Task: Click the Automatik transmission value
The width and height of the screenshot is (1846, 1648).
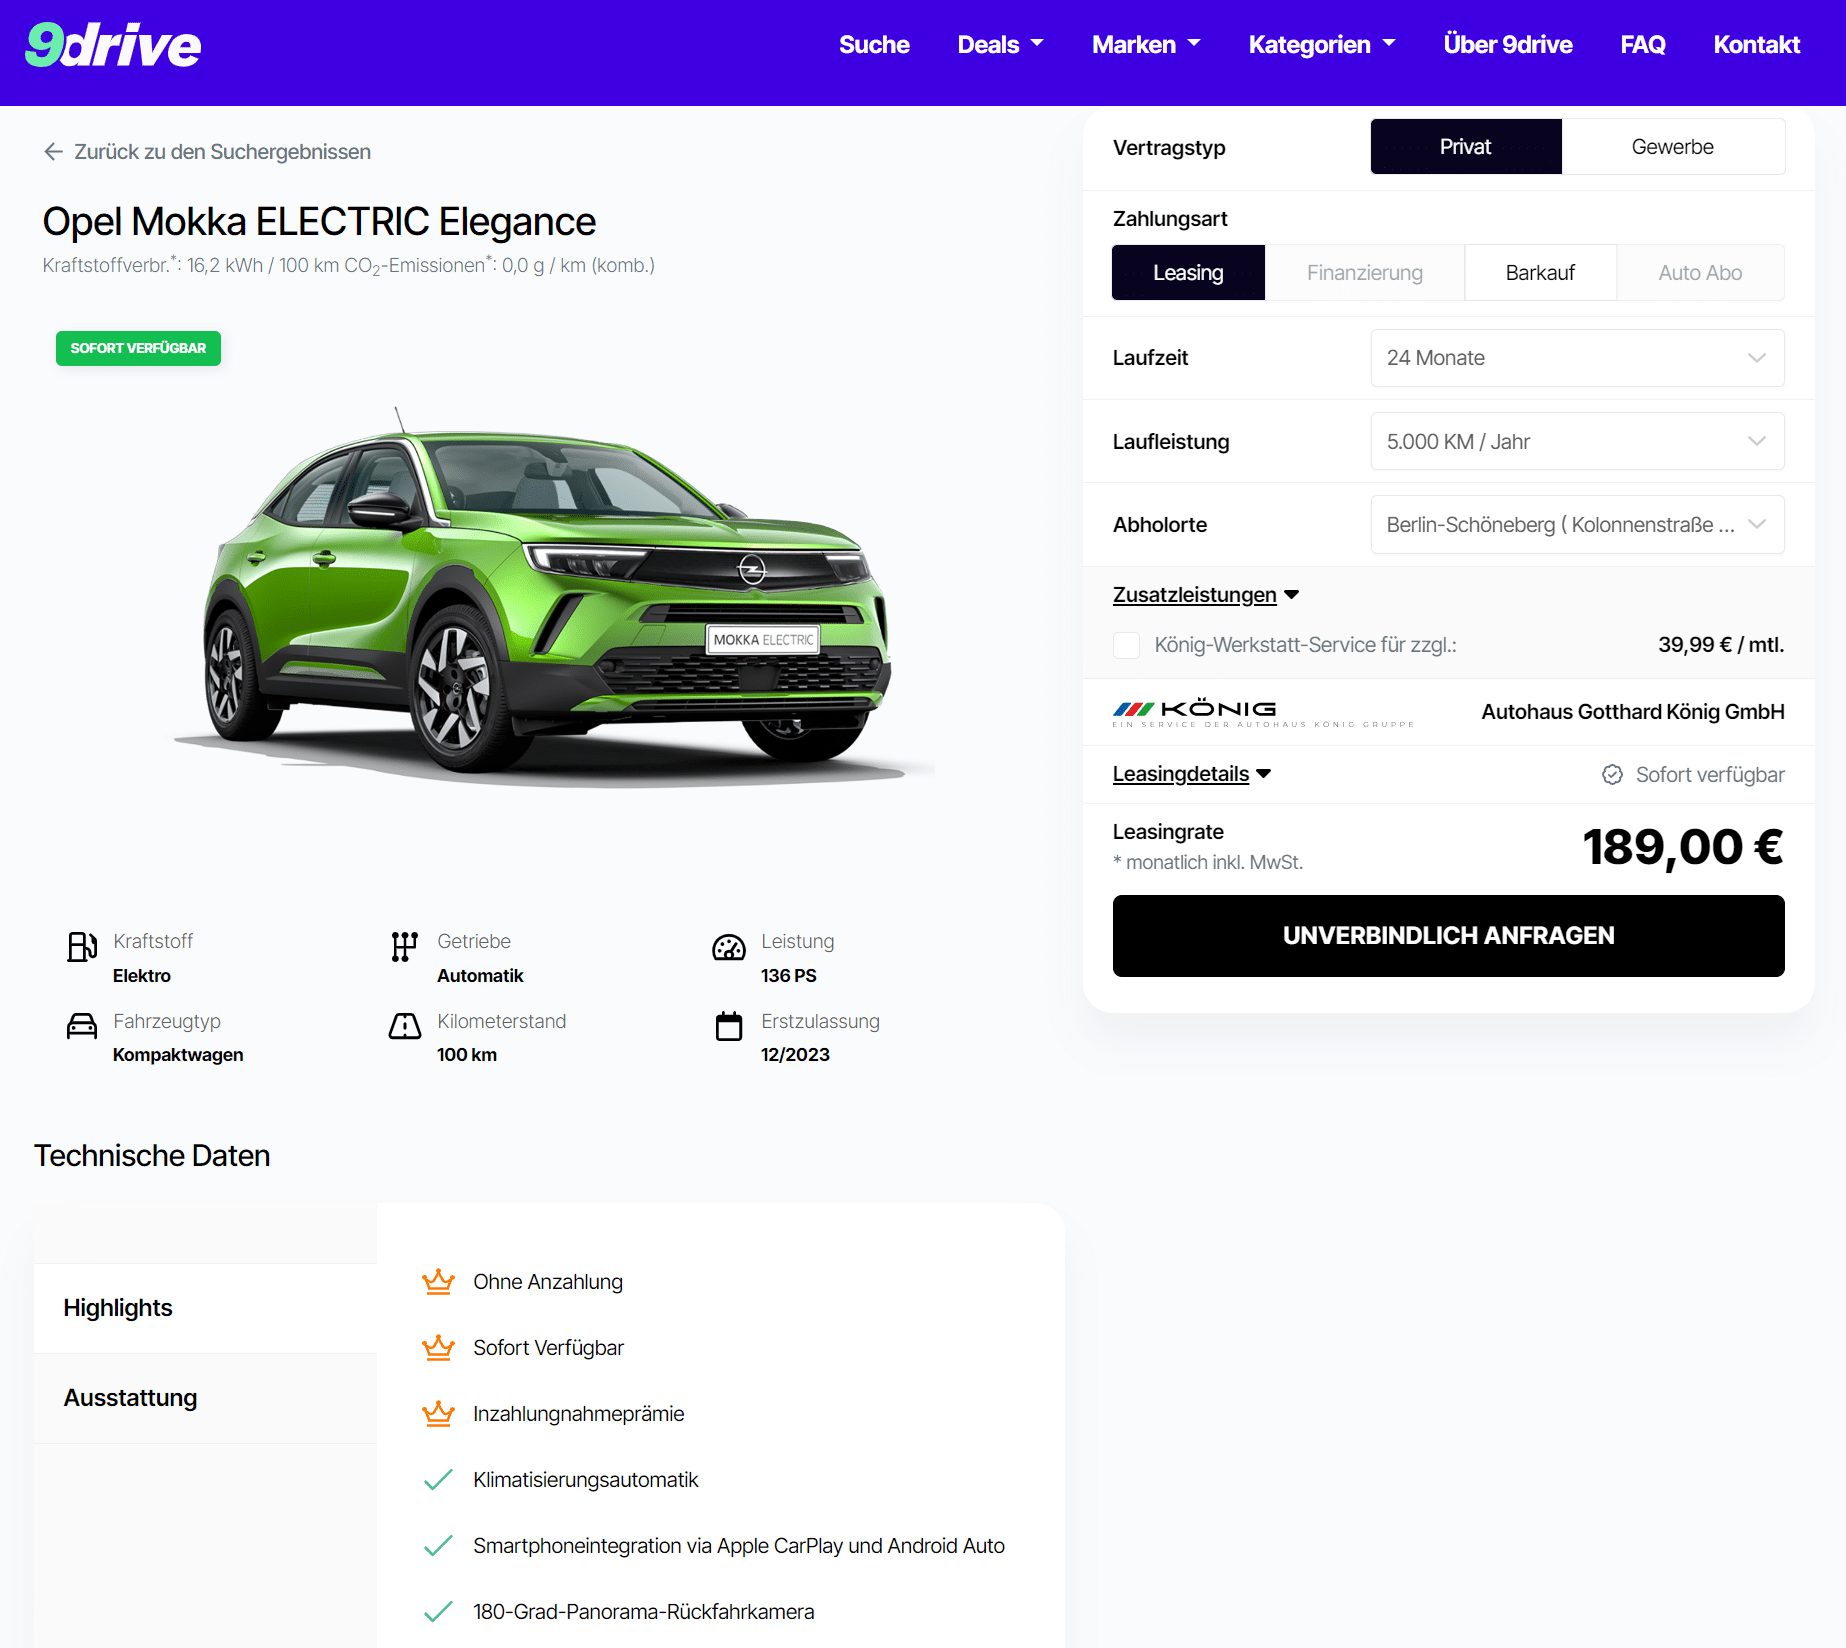Action: 480,975
